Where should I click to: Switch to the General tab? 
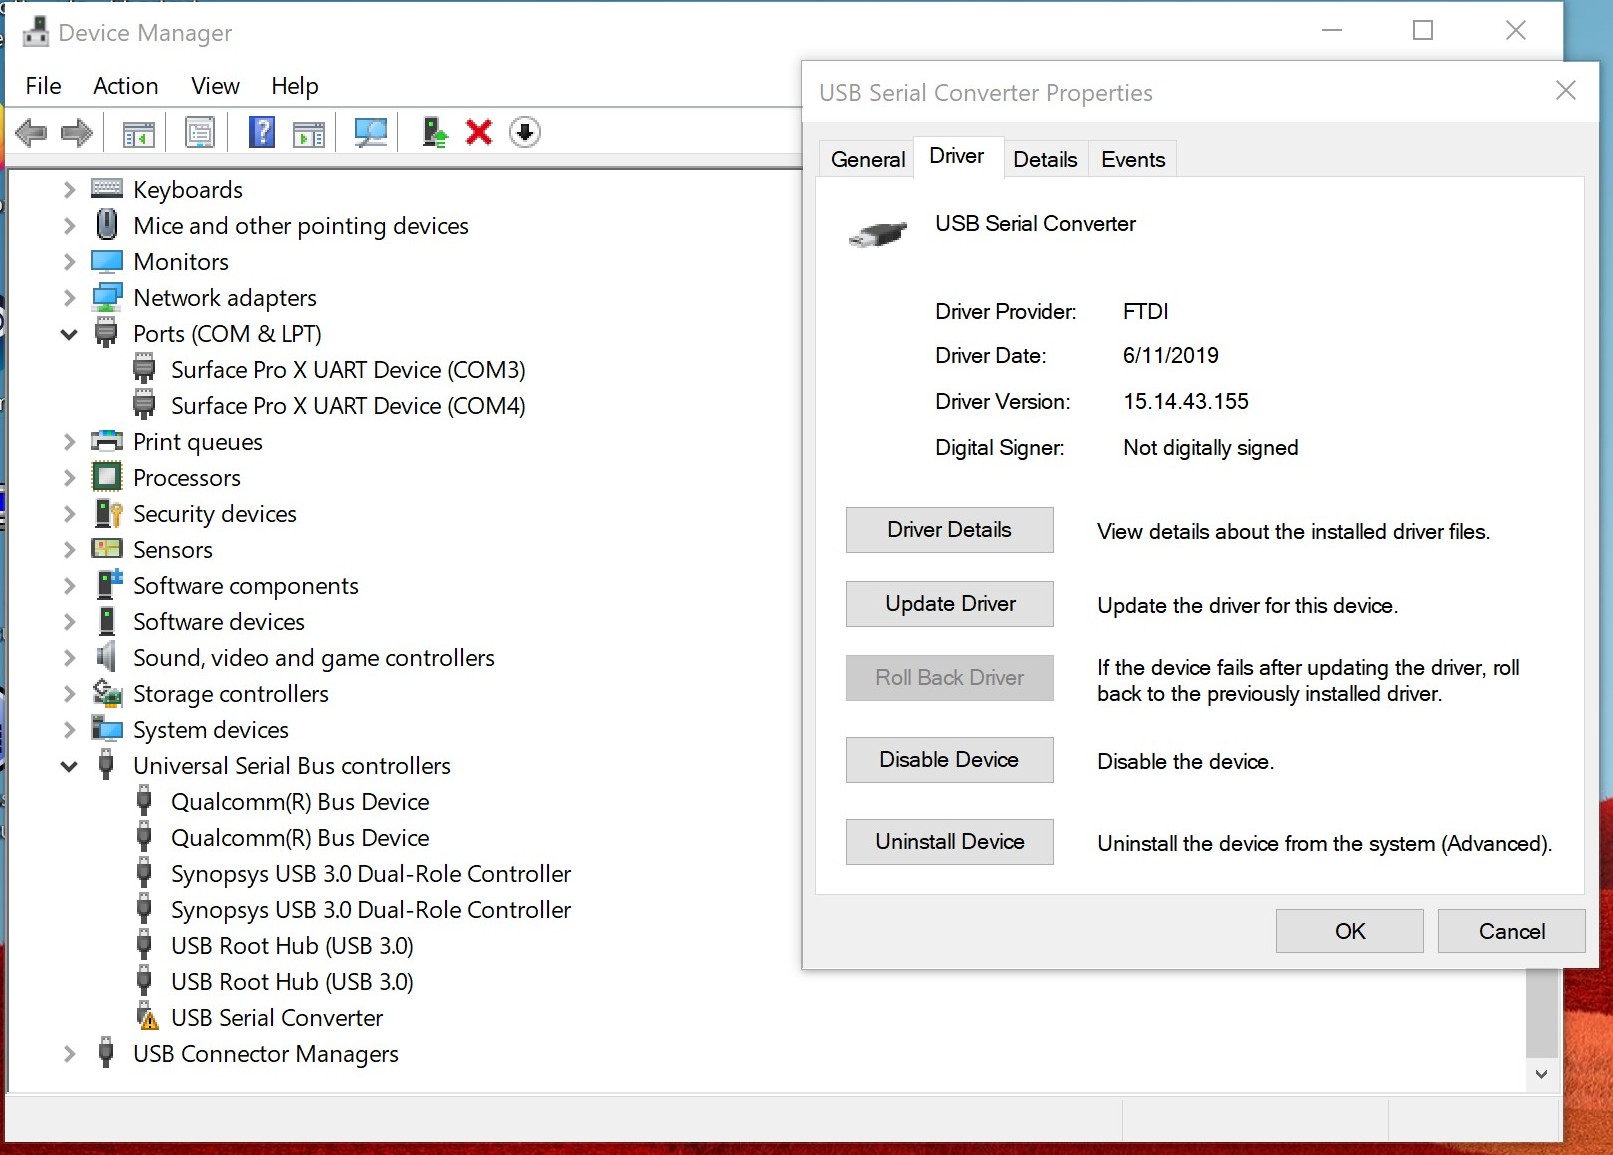tap(867, 159)
